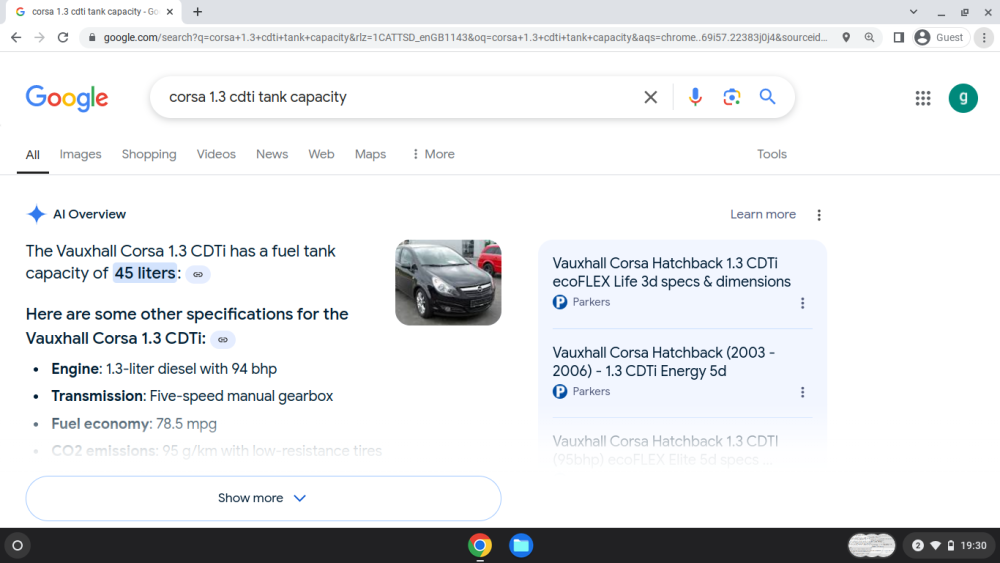Viewport: 1000px width, 563px height.
Task: Expand the More search filters menu
Action: (434, 154)
